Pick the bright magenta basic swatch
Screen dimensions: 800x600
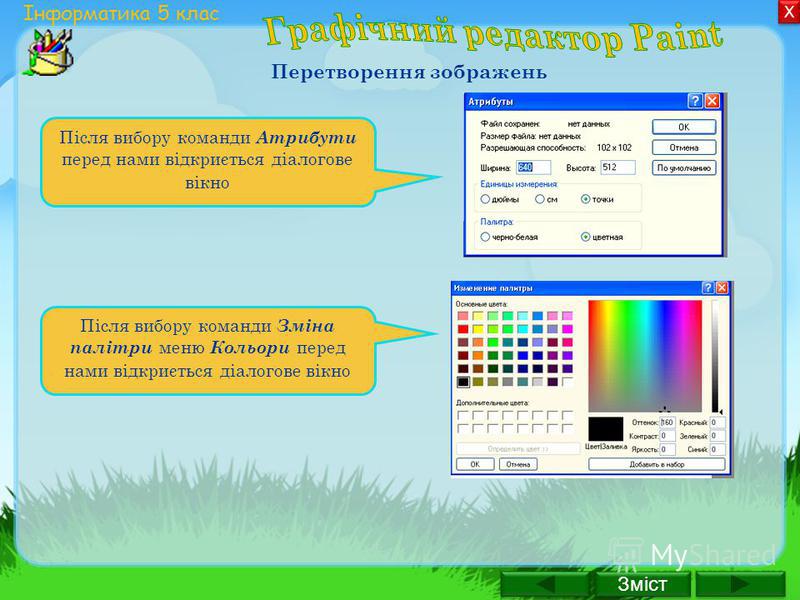tap(567, 329)
